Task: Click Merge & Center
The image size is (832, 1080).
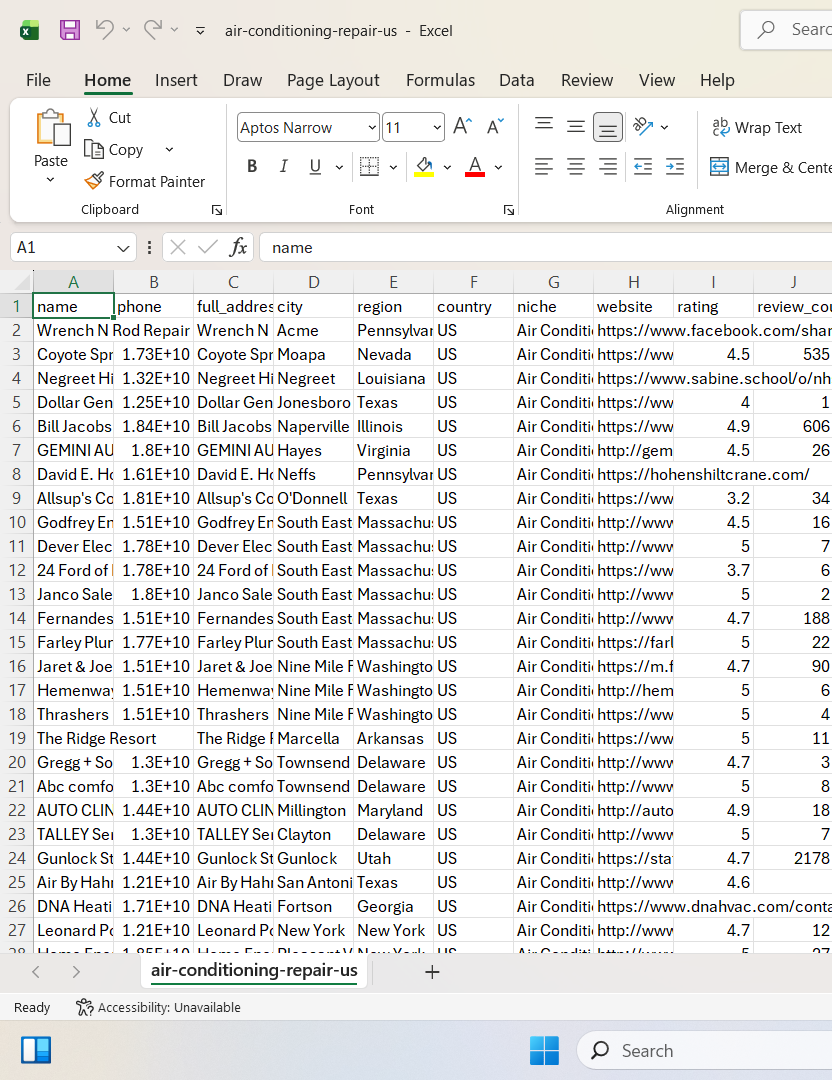Action: 770,167
